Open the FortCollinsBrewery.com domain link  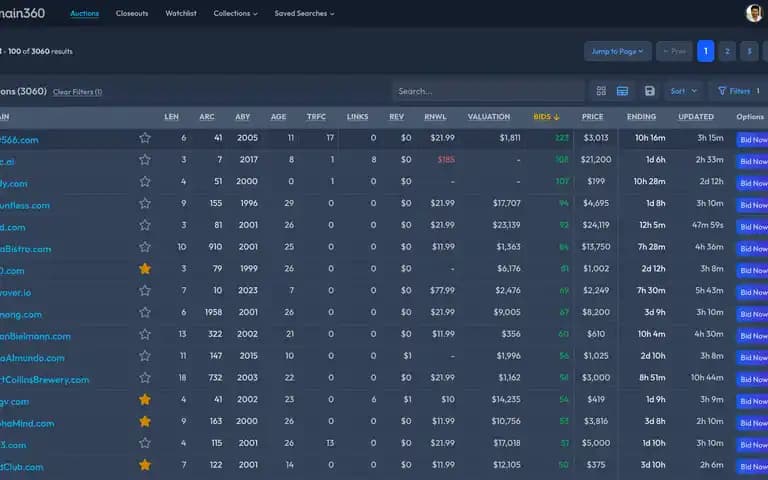coord(45,380)
